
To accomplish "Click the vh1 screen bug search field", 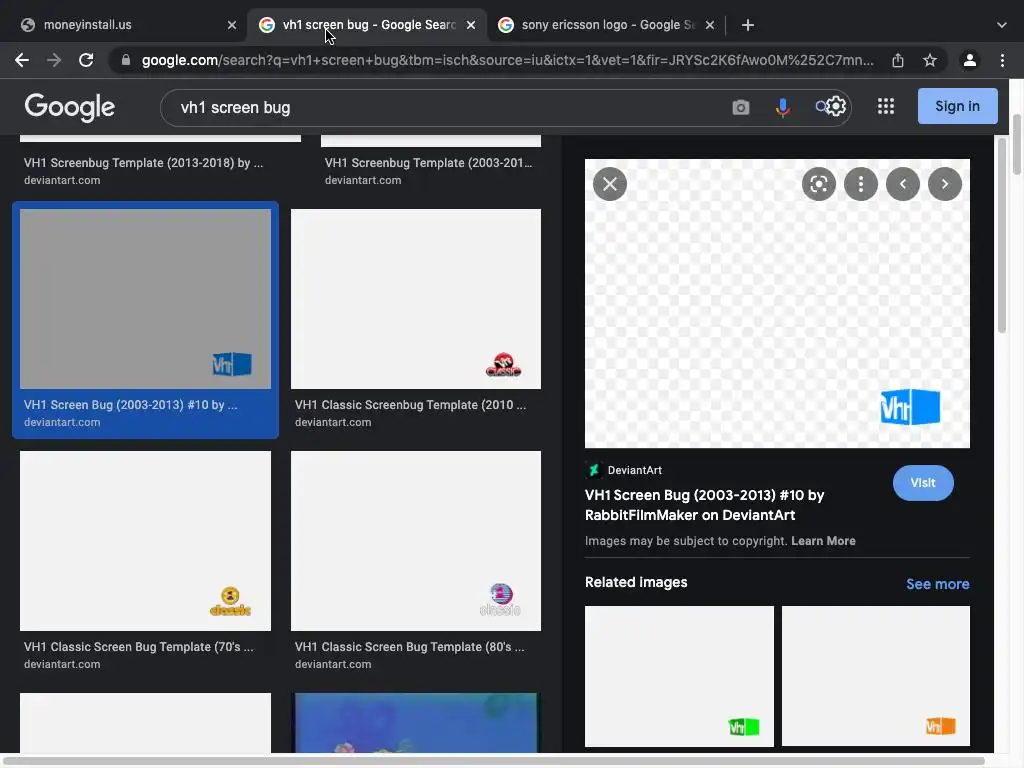I will tap(444, 108).
